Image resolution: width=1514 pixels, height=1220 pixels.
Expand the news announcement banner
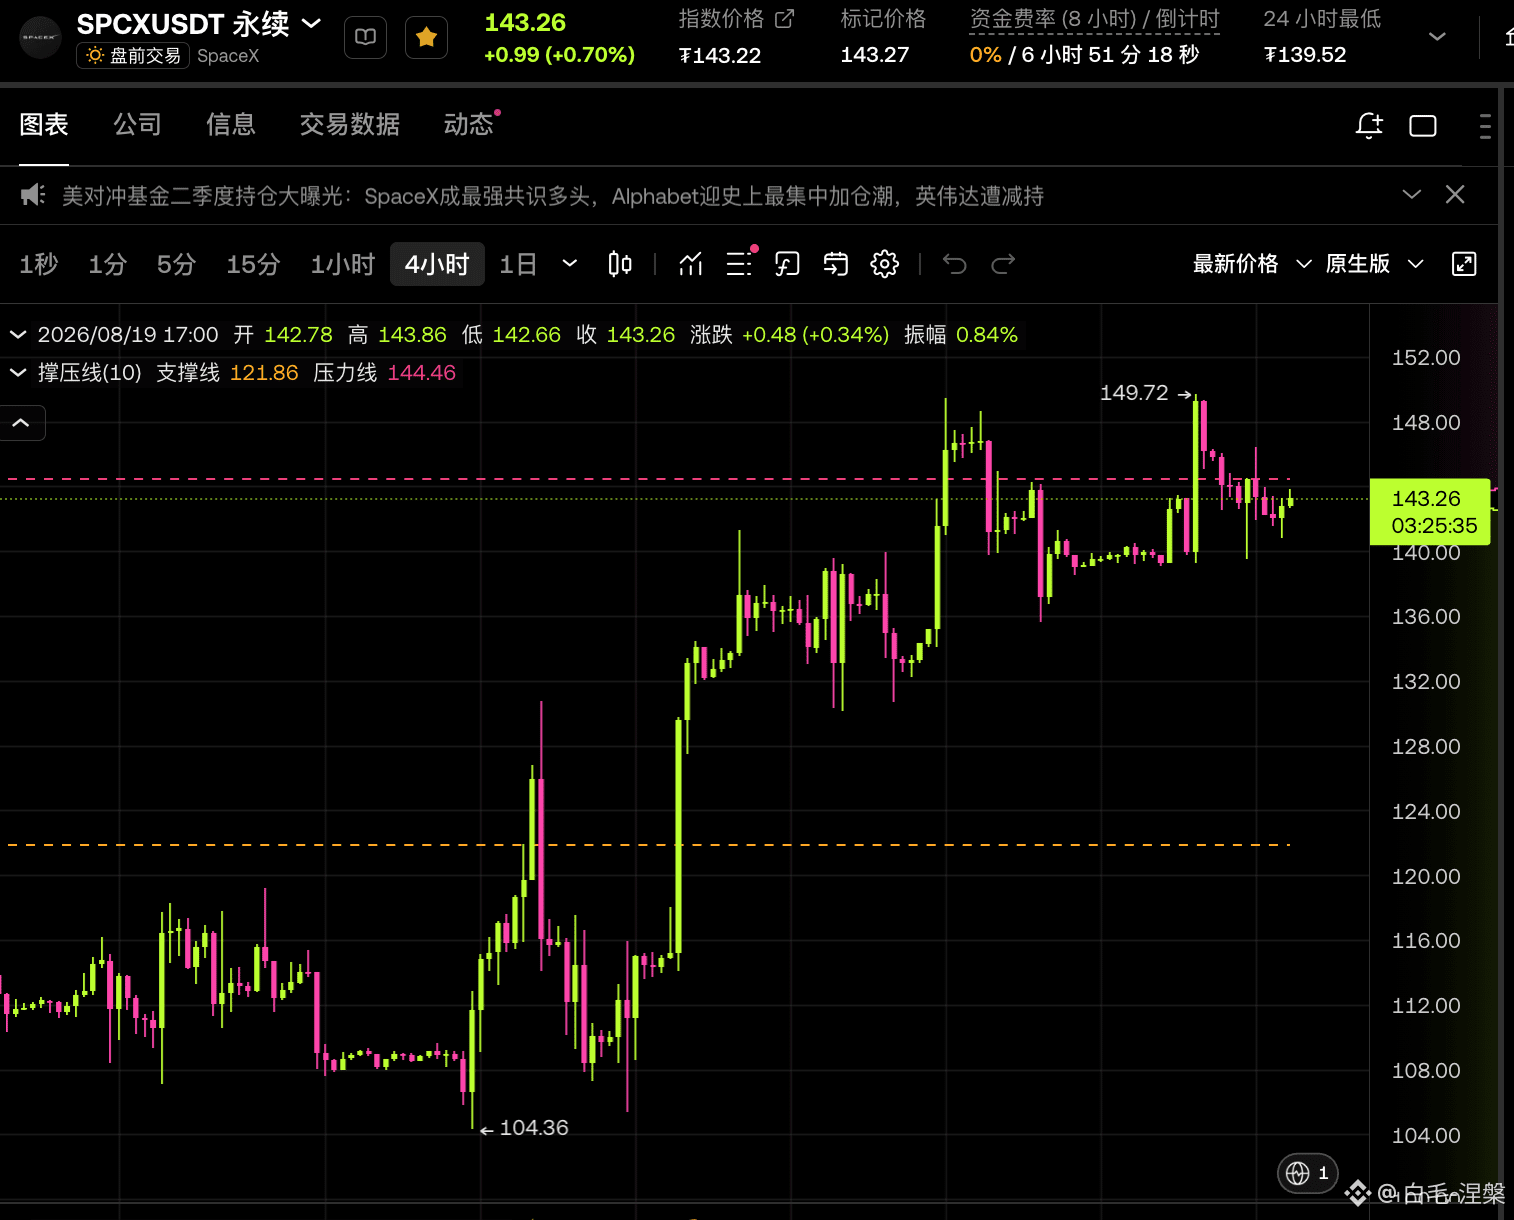click(1412, 194)
